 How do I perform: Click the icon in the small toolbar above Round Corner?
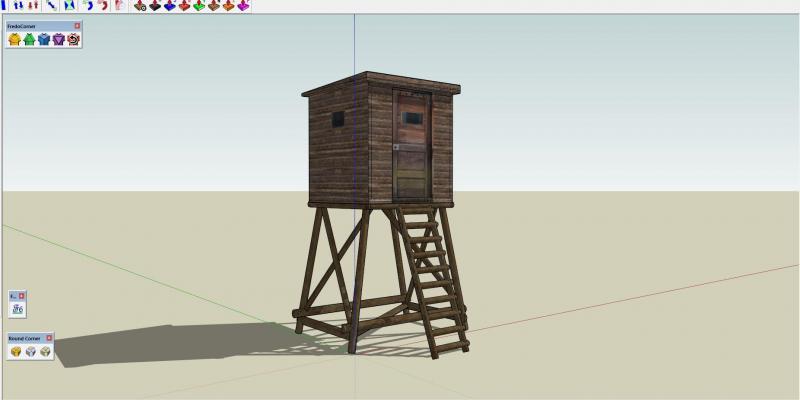click(17, 310)
